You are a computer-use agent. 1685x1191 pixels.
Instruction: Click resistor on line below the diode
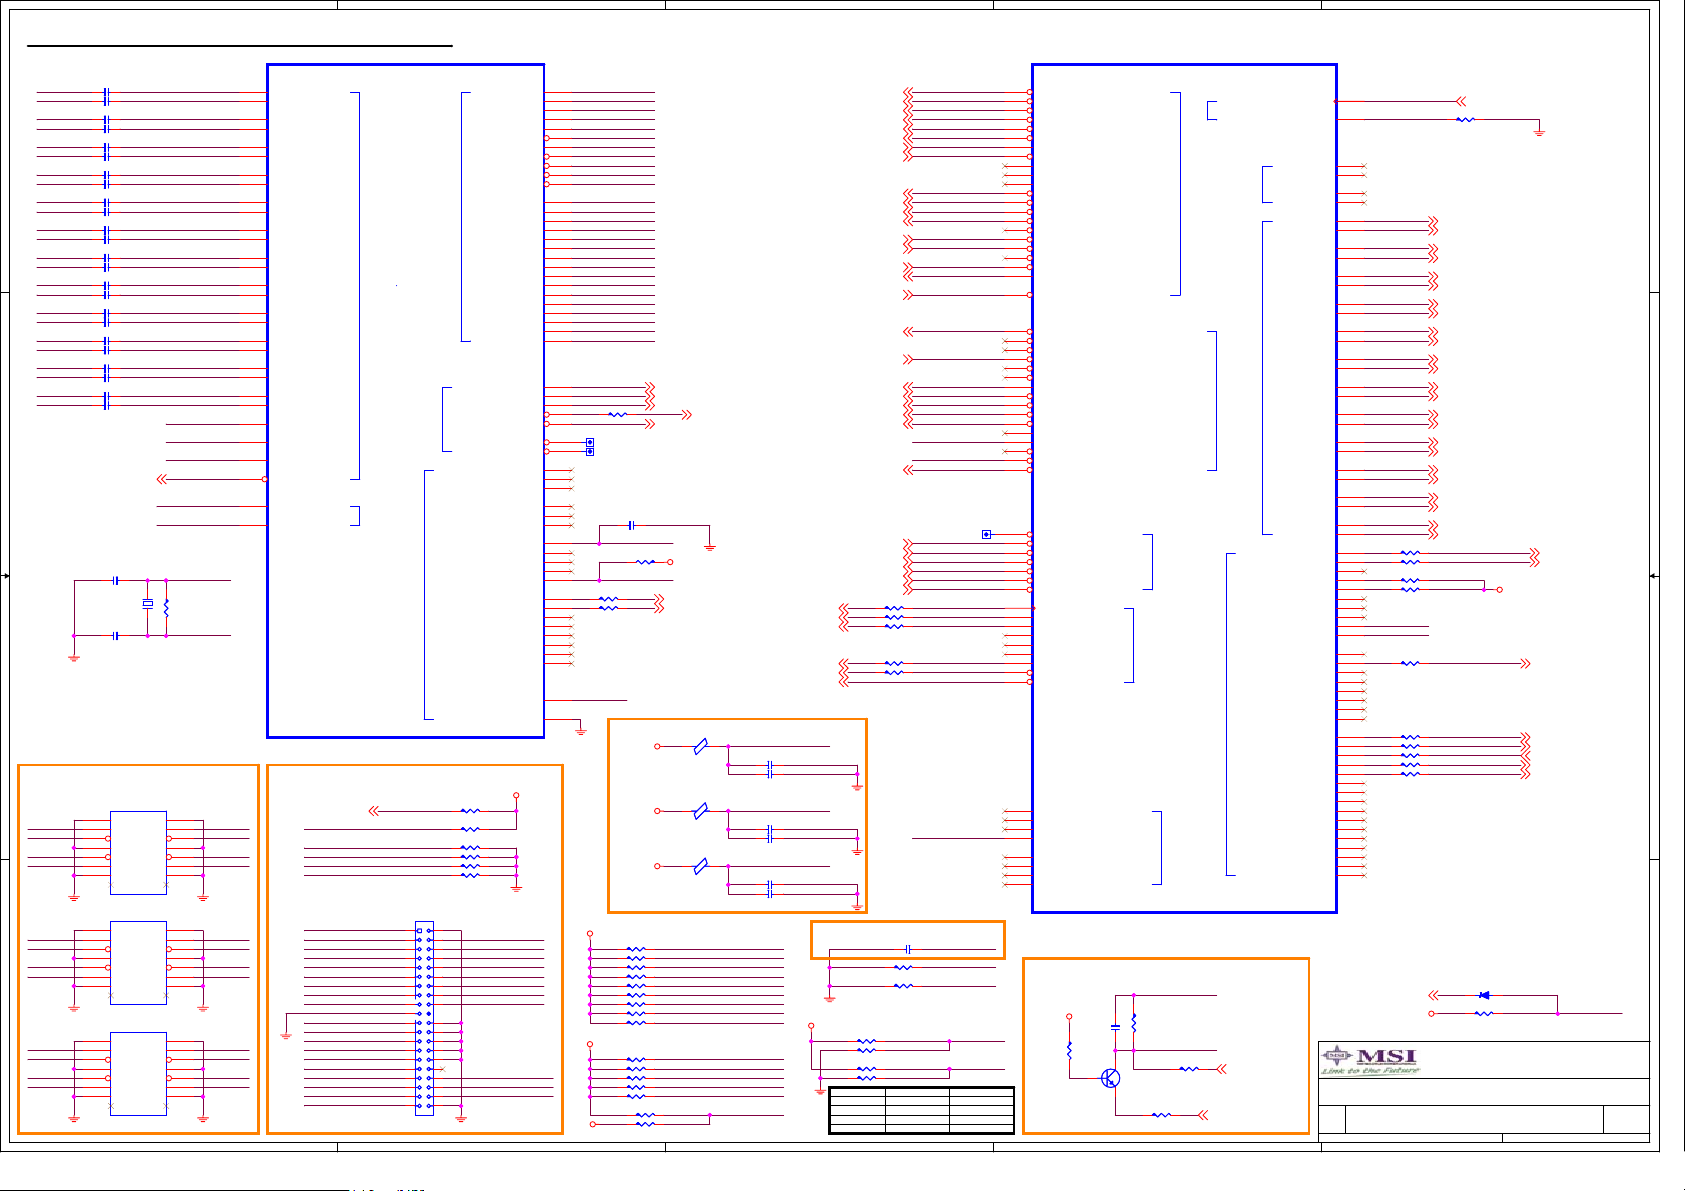pyautogui.click(x=1484, y=1013)
